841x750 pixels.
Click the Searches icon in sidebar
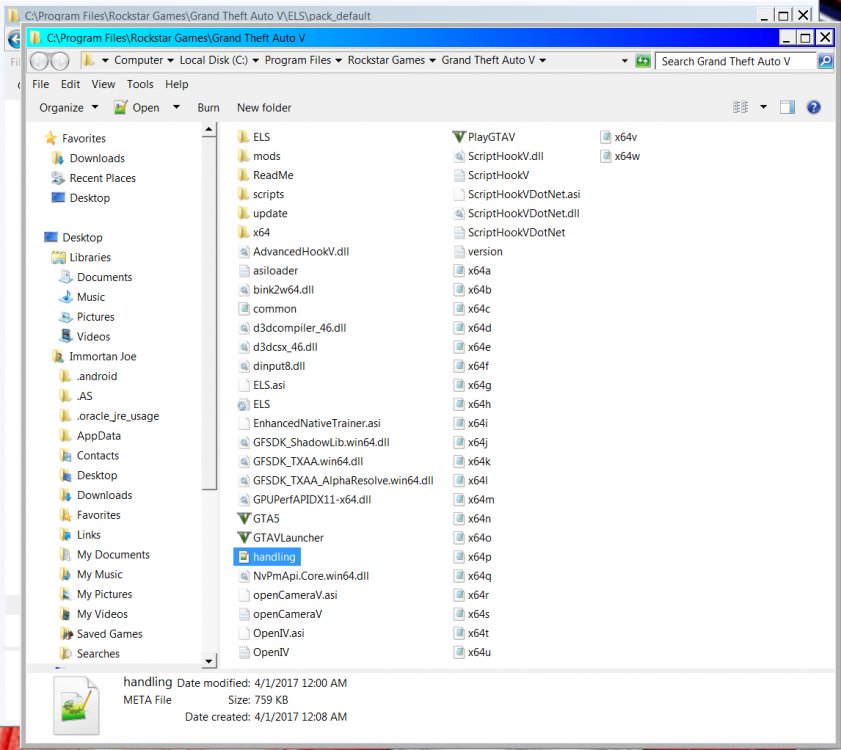pos(66,653)
